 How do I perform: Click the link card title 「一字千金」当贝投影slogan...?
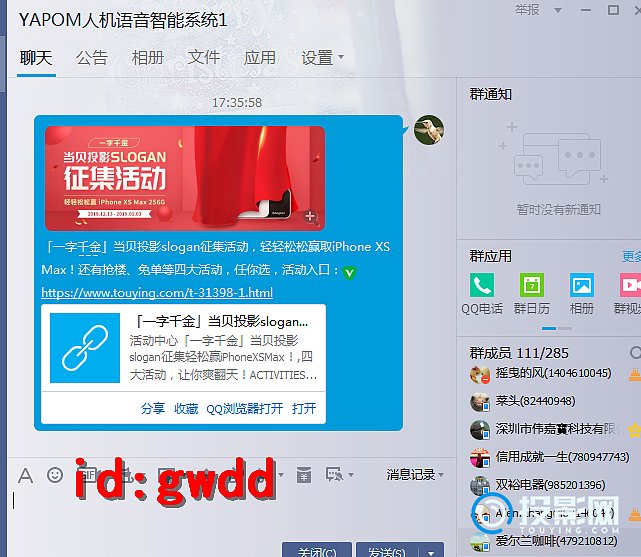tap(221, 322)
